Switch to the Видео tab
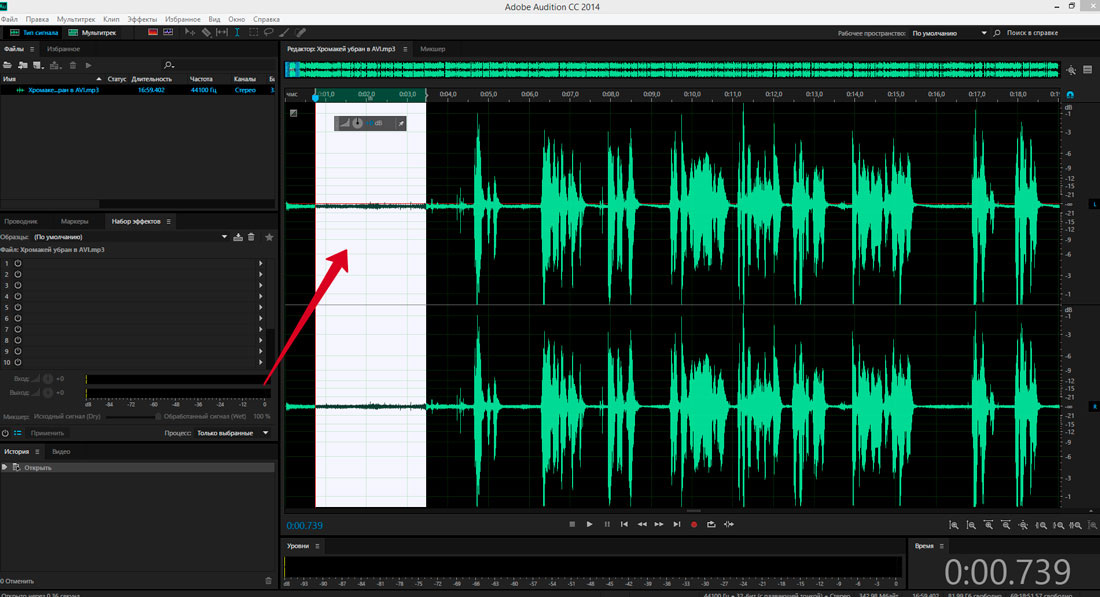The width and height of the screenshot is (1100, 597). click(61, 452)
